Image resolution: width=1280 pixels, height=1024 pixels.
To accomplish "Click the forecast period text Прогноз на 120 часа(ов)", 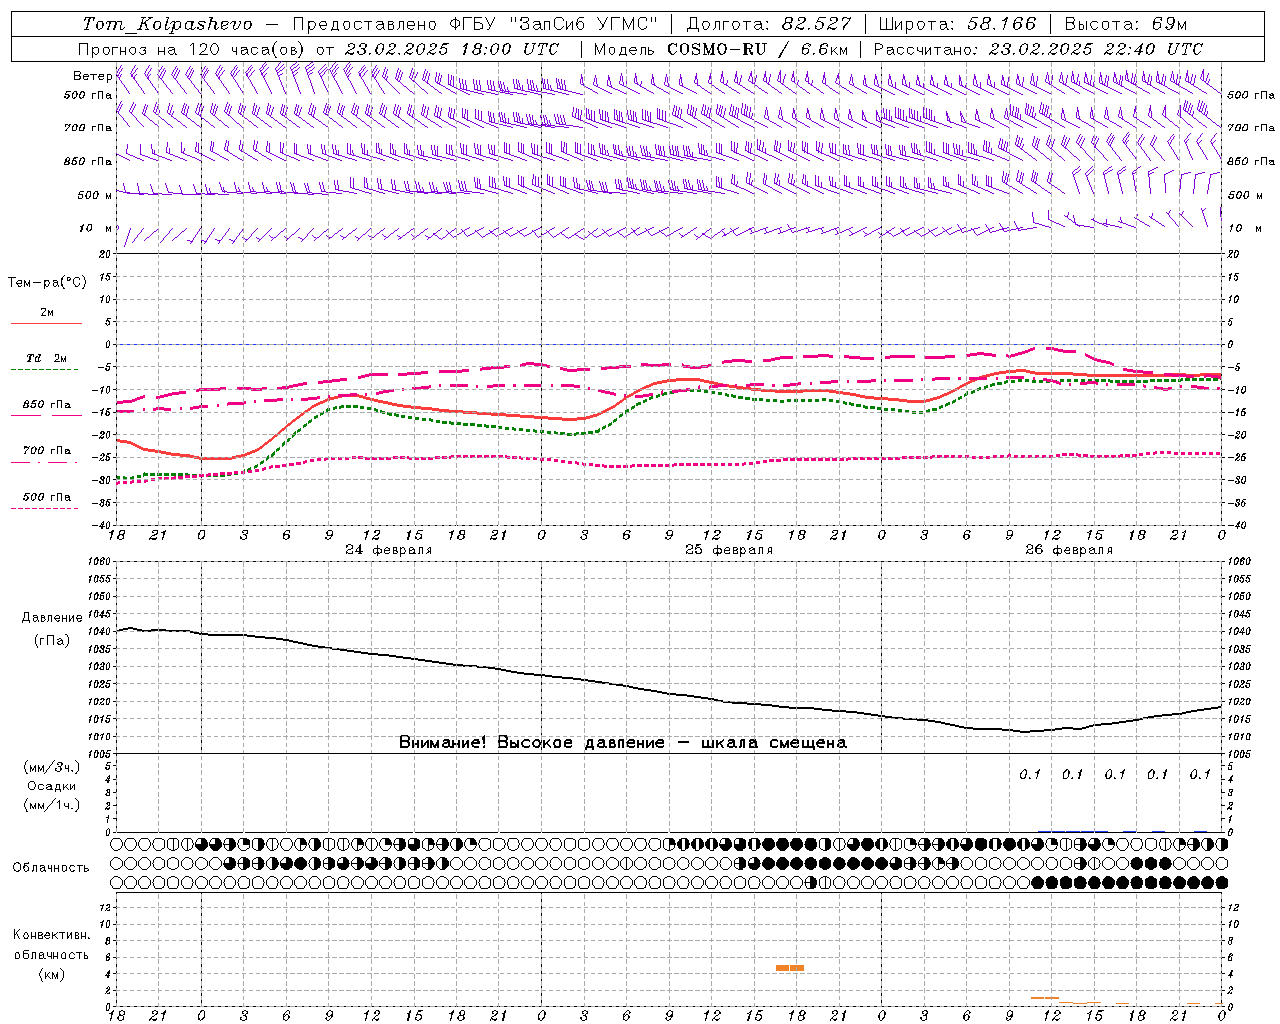I will click(x=192, y=49).
